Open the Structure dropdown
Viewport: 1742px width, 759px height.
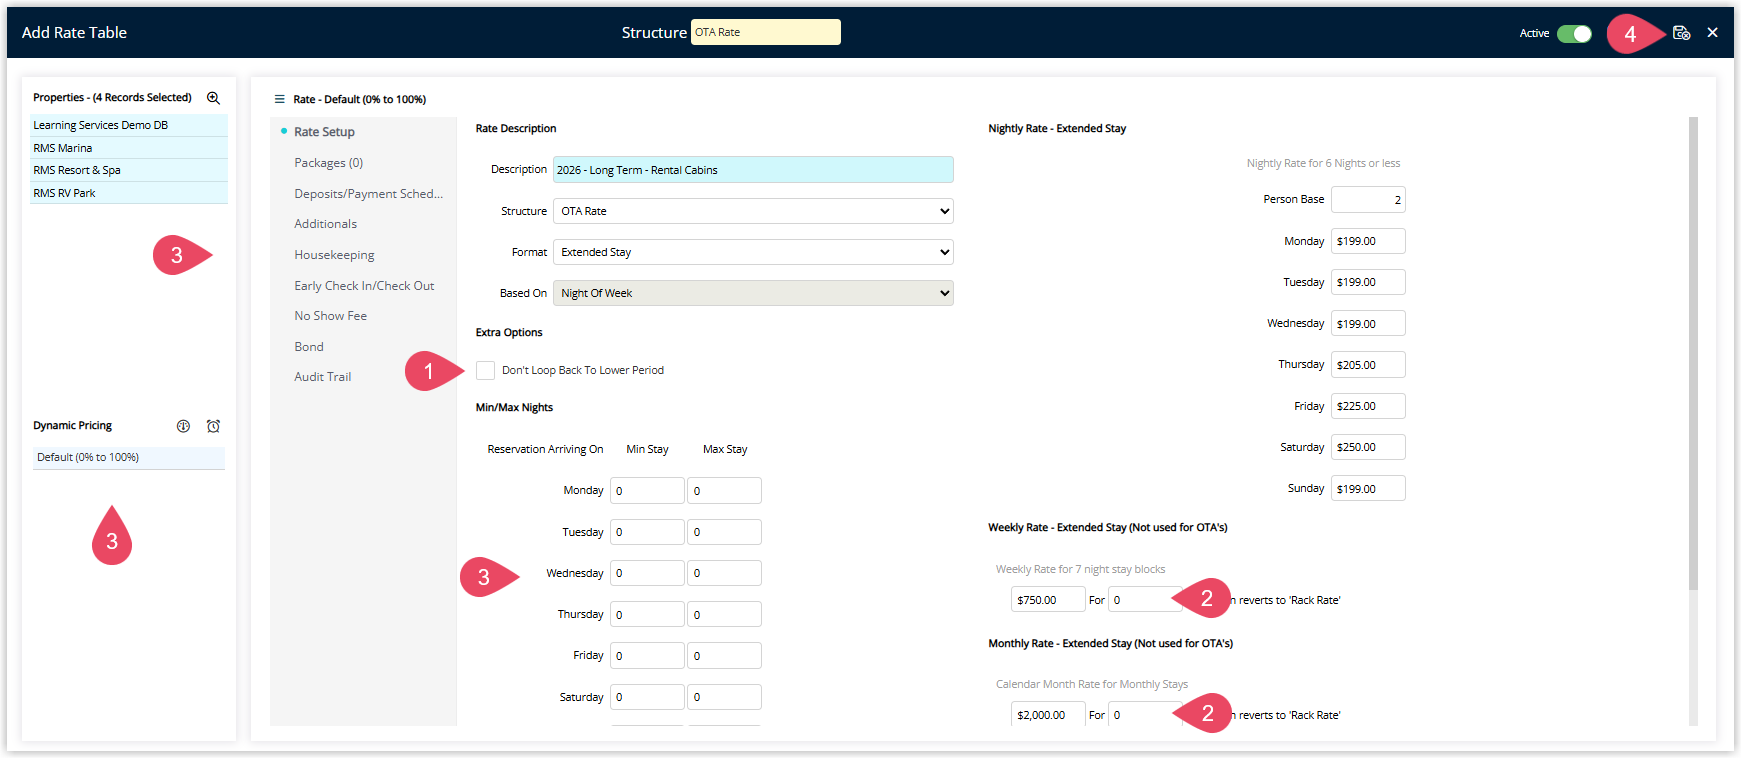tap(753, 211)
